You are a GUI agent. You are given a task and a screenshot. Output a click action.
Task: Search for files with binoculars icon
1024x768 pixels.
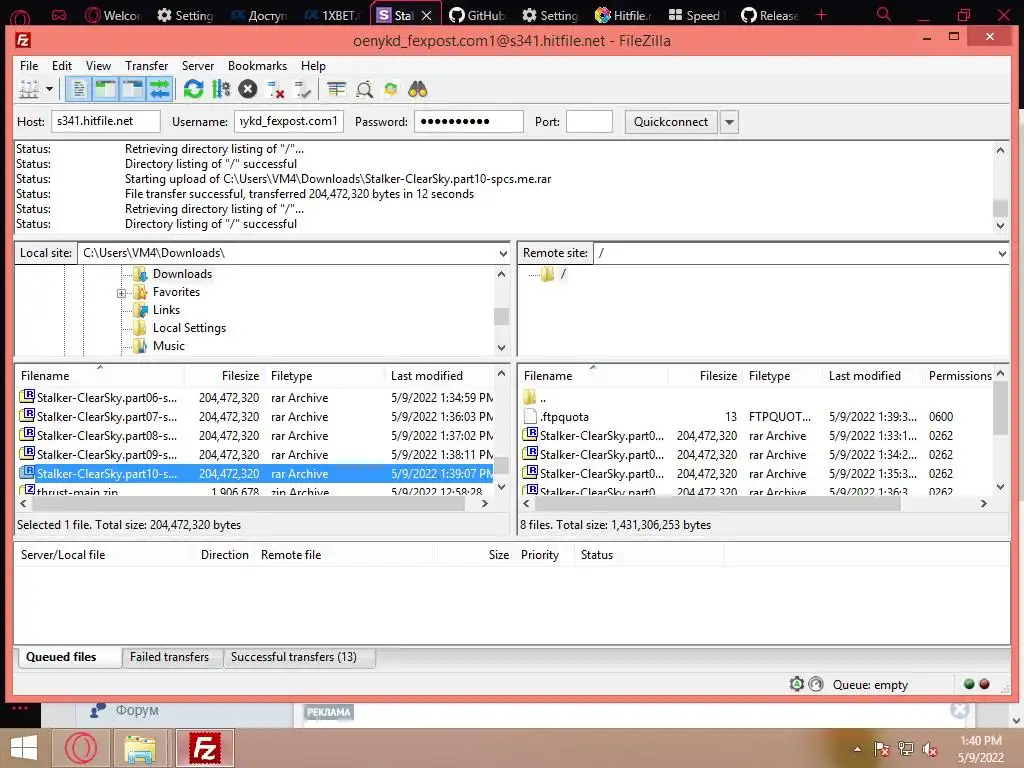418,89
